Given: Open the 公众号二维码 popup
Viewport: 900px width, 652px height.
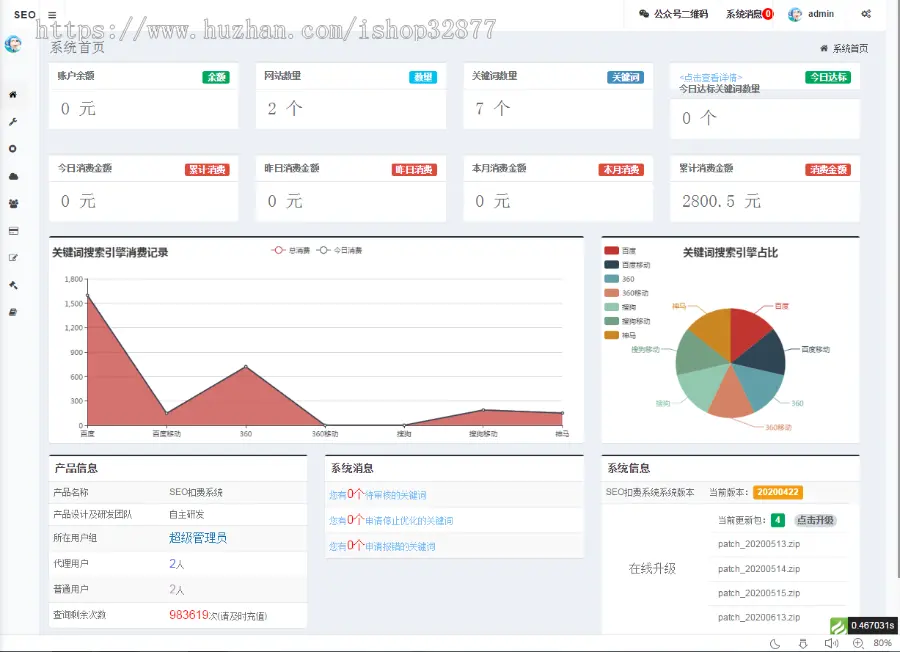Looking at the screenshot, I should (674, 14).
